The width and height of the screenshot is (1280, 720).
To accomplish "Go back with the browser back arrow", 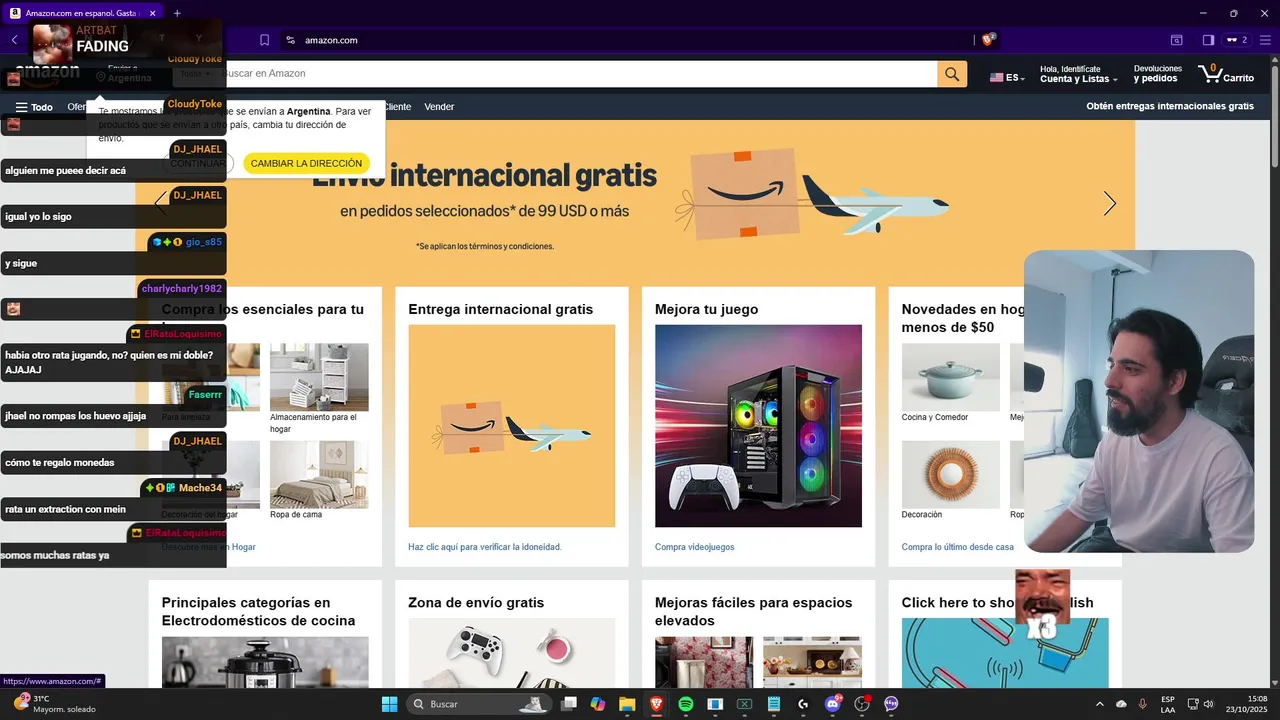I will [14, 40].
